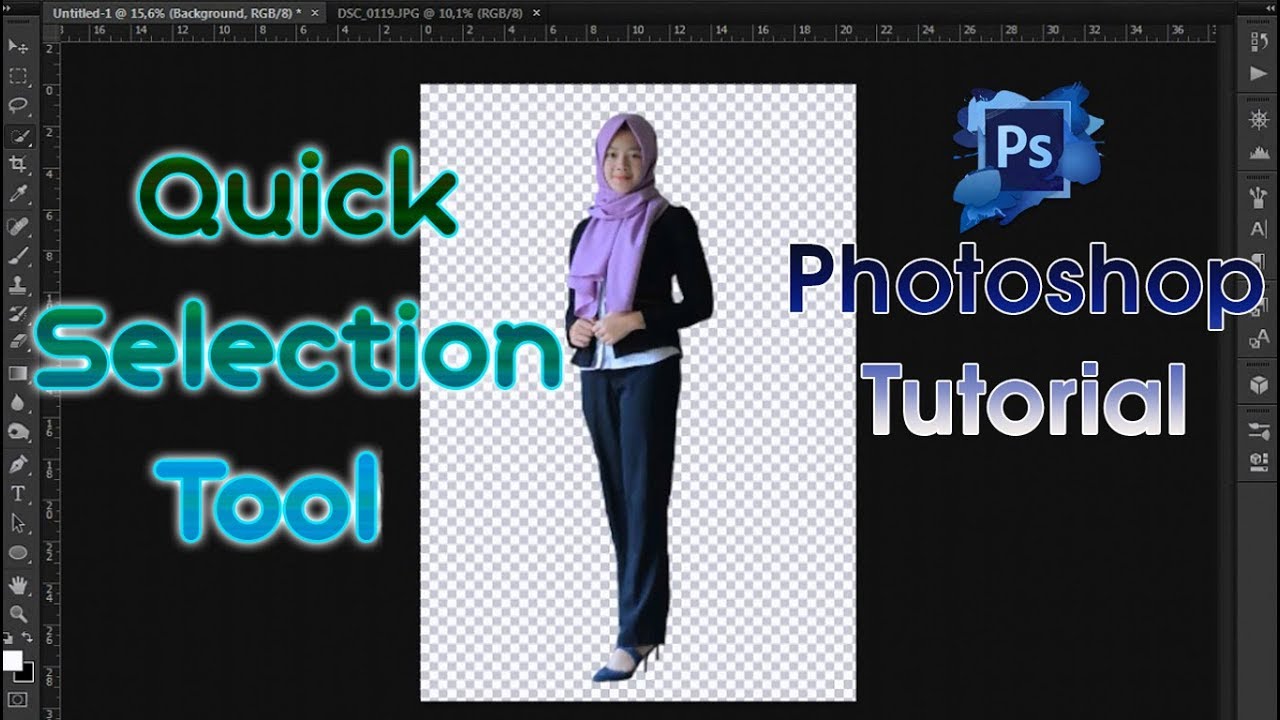Select the Dodge tool

click(18, 432)
